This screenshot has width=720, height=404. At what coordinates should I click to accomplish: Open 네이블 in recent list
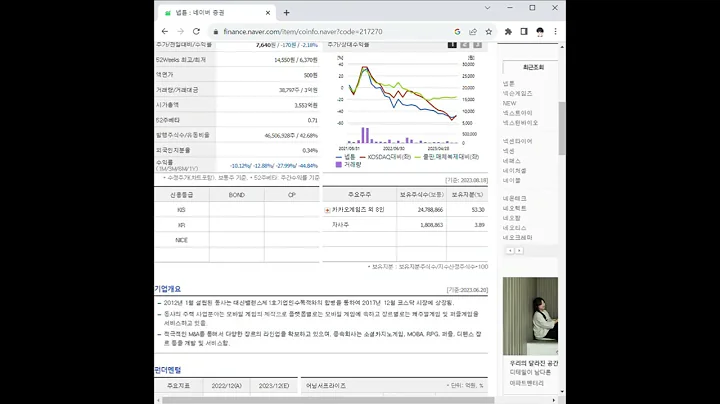512,180
